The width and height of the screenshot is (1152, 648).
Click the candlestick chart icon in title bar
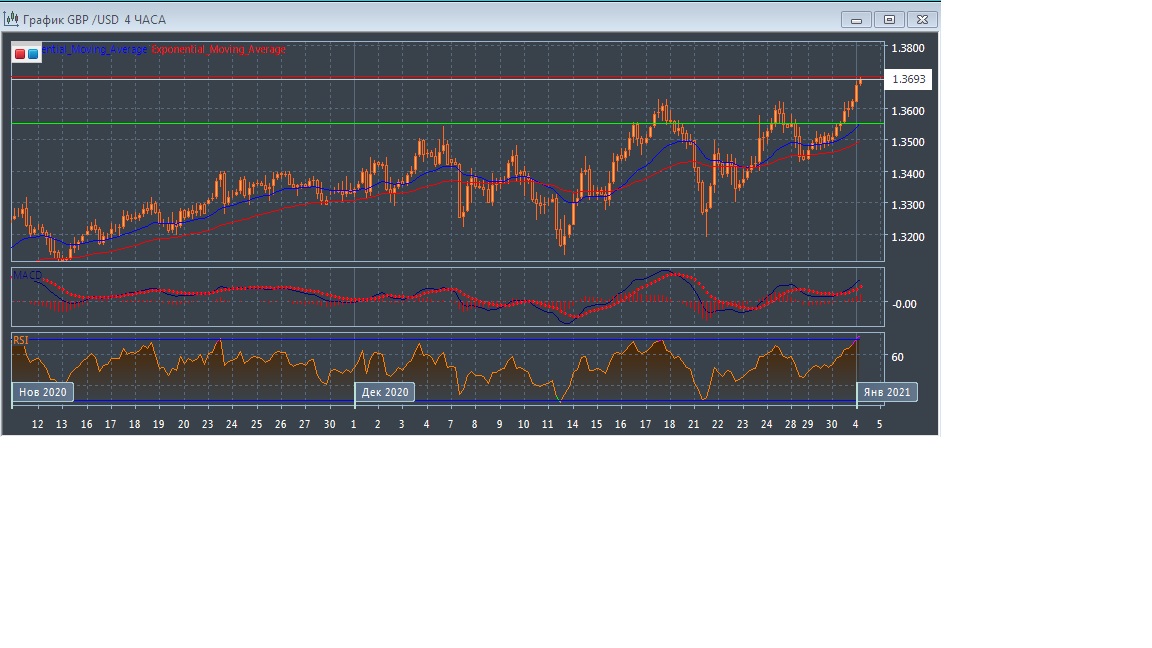click(11, 19)
